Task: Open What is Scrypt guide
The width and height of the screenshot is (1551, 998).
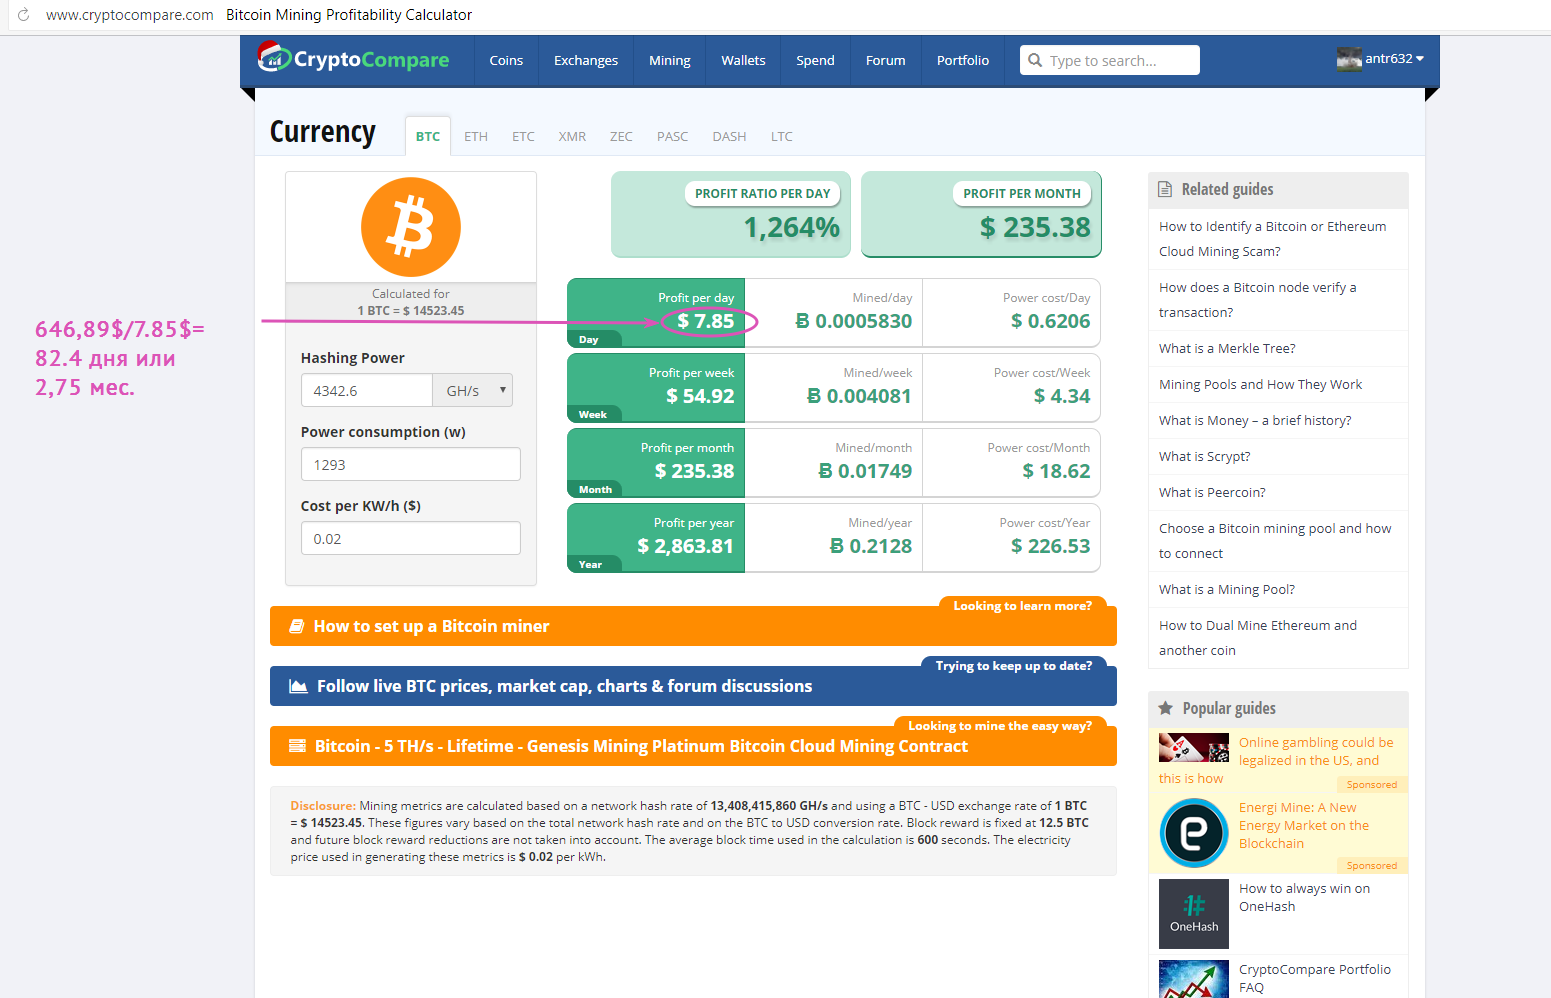Action: tap(1204, 456)
